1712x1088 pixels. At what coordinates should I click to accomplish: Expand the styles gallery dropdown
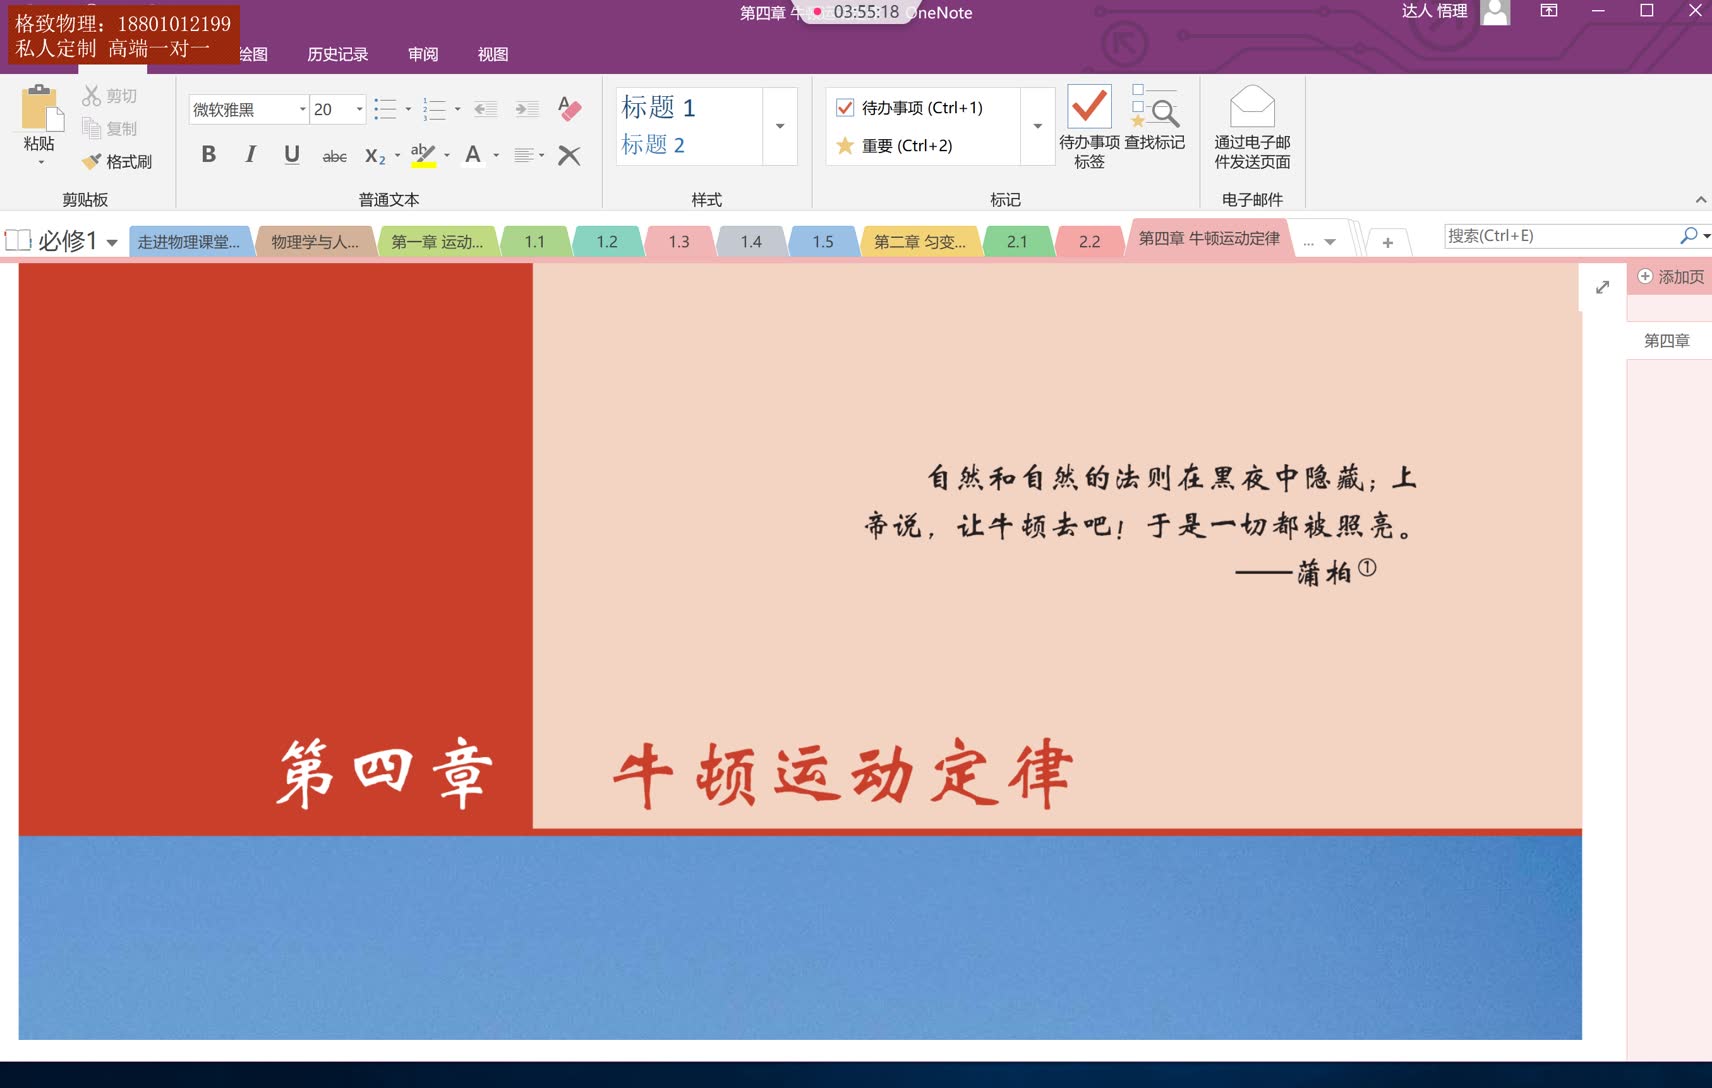[x=779, y=126]
